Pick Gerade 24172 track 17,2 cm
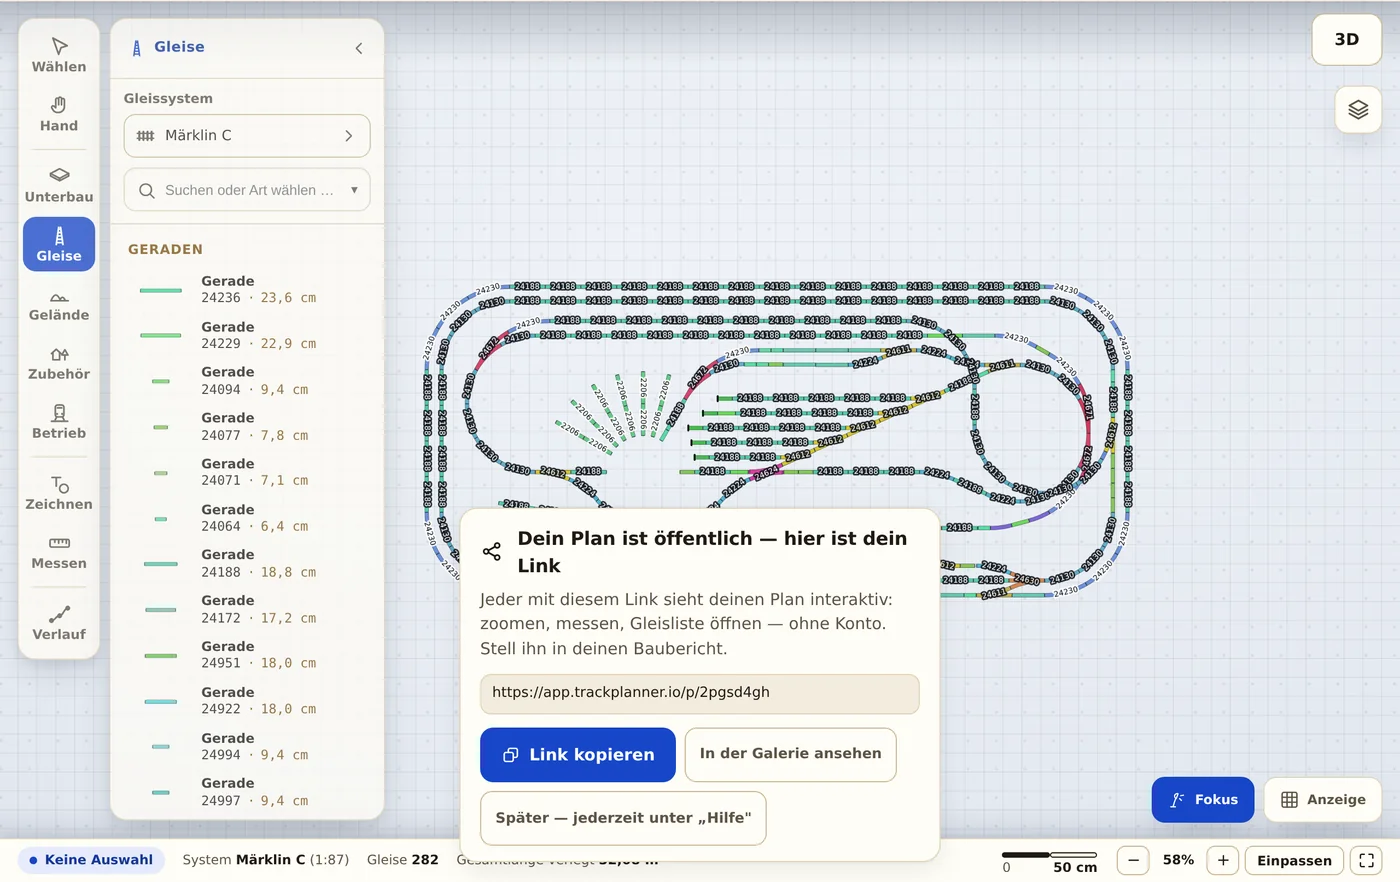 click(x=247, y=610)
